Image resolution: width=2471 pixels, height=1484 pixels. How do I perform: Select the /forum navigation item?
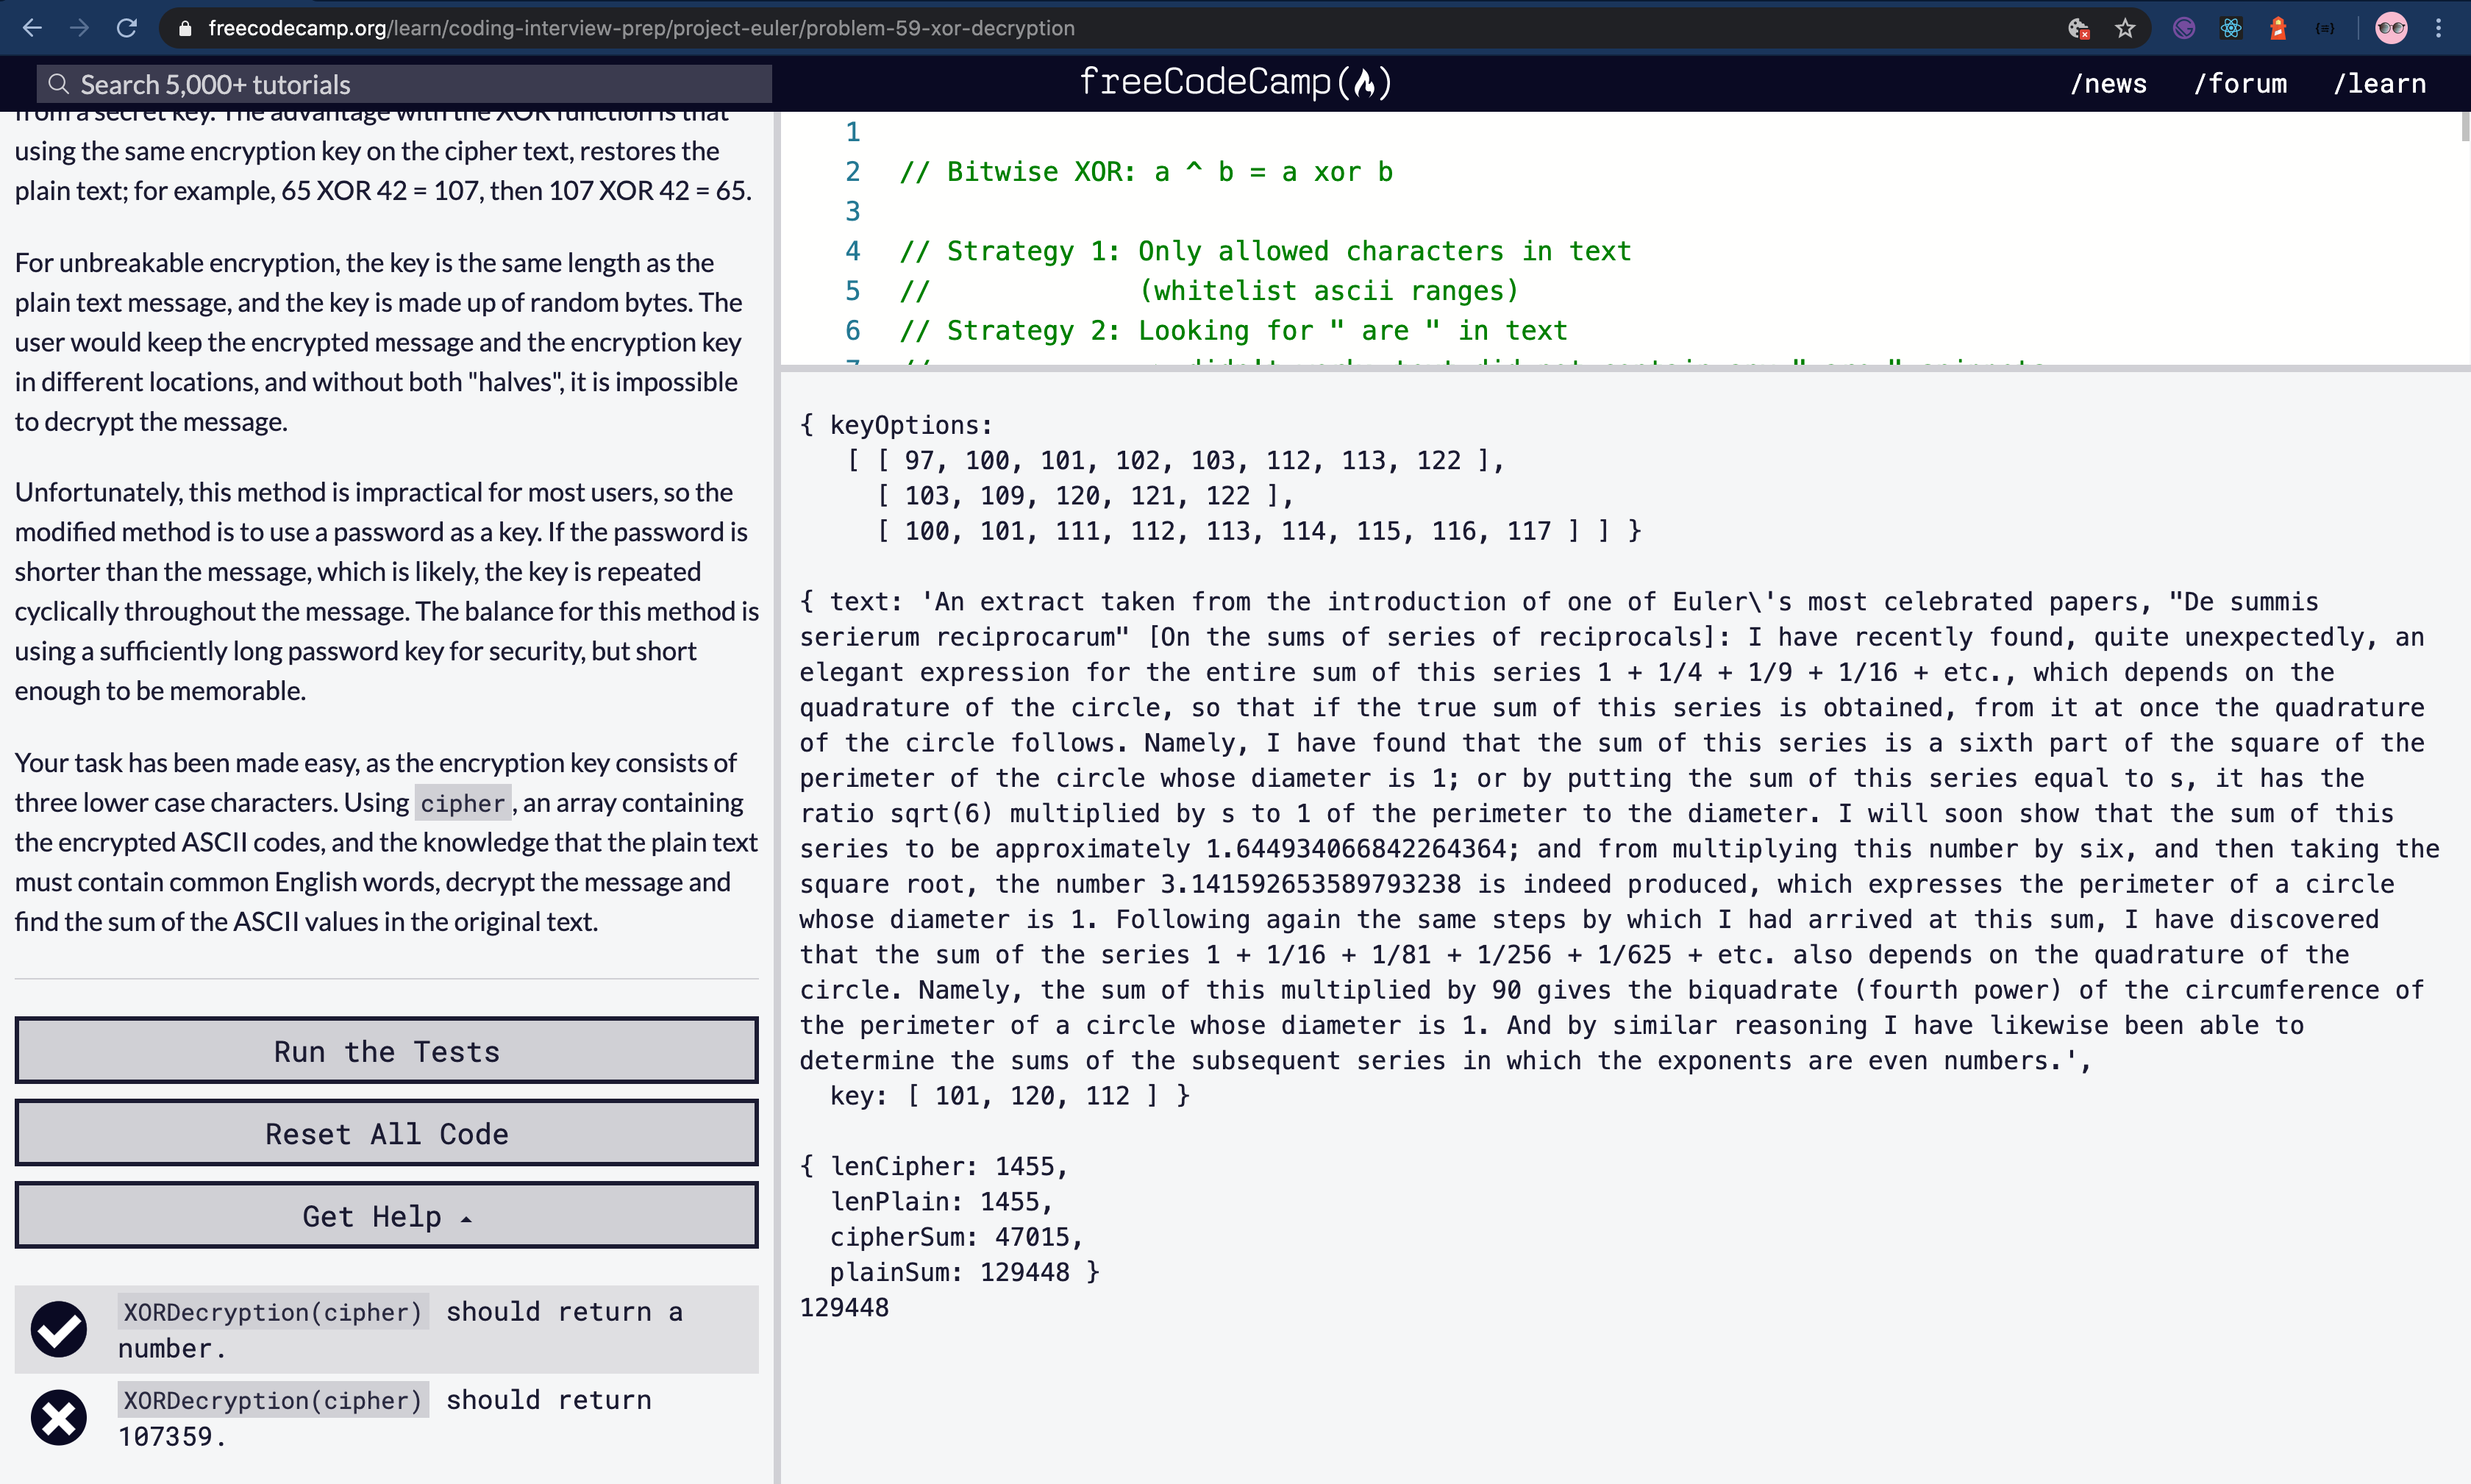pos(2240,83)
